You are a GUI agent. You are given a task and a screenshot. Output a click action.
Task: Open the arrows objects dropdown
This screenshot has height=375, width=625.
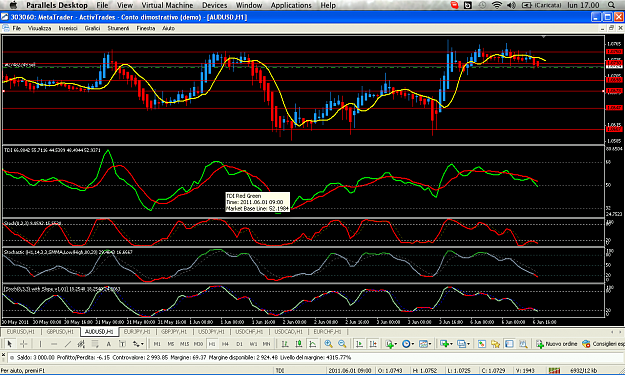click(138, 344)
